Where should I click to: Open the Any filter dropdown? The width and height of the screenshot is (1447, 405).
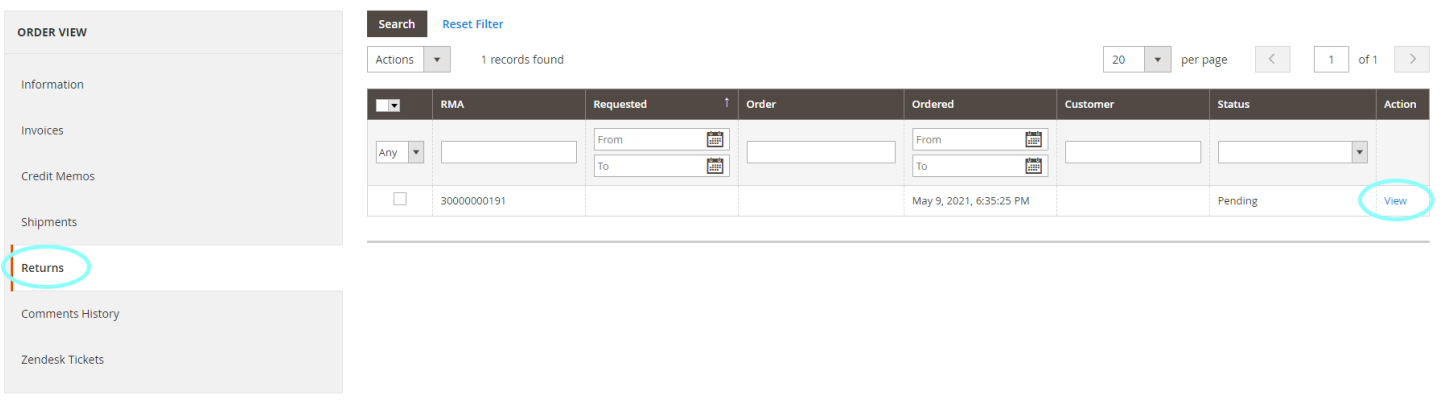[400, 152]
